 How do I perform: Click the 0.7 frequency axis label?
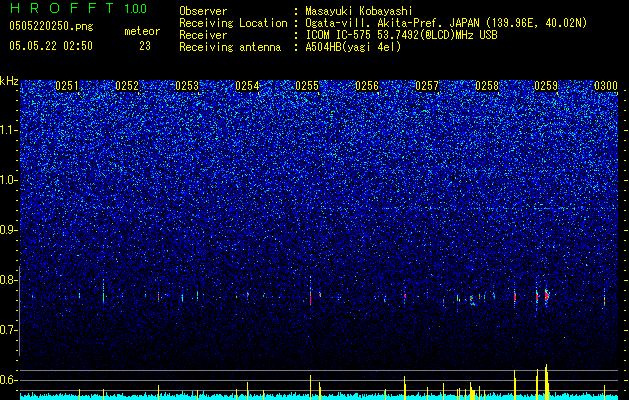[x=9, y=330]
